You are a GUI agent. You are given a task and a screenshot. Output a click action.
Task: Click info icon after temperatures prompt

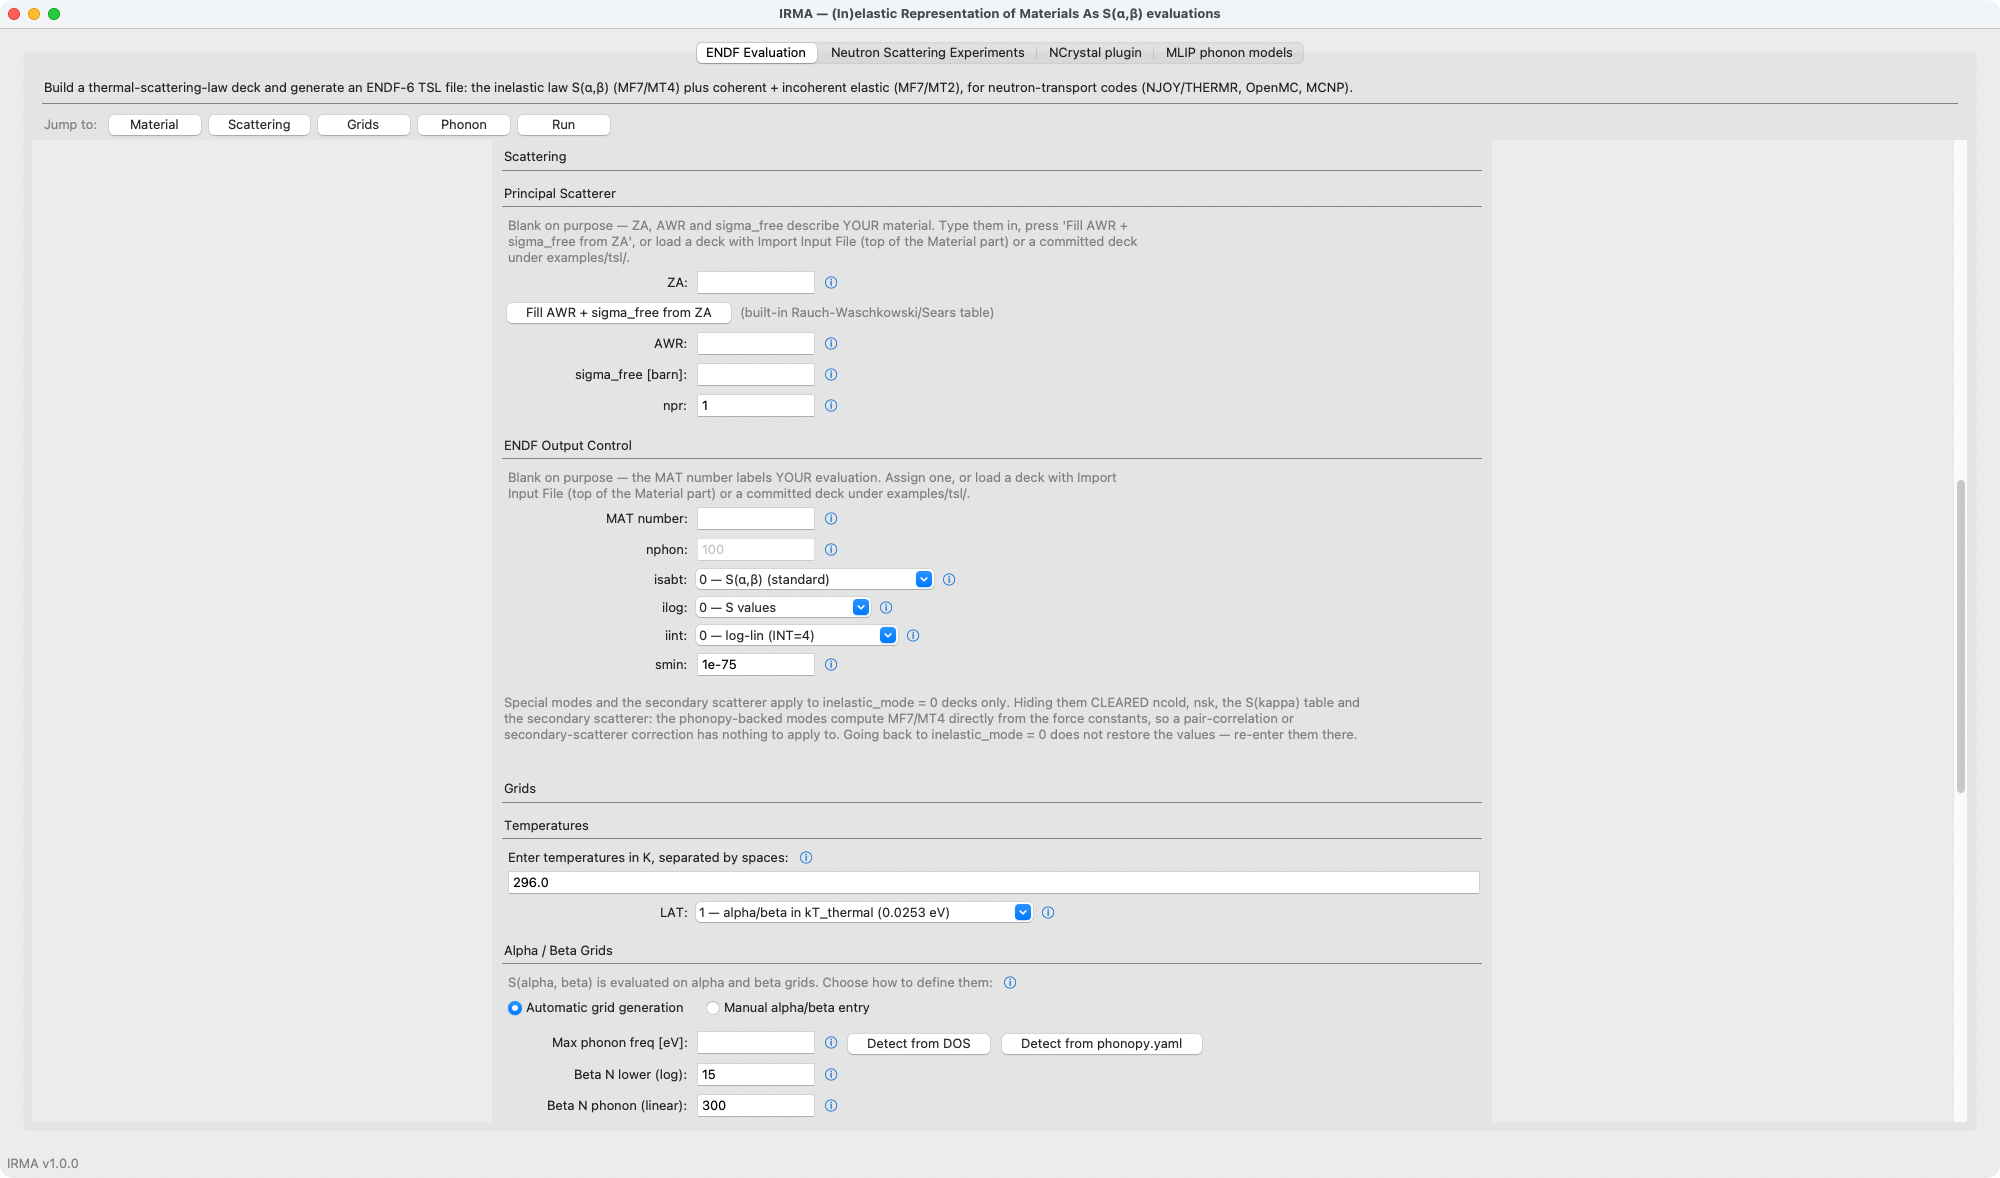806,858
